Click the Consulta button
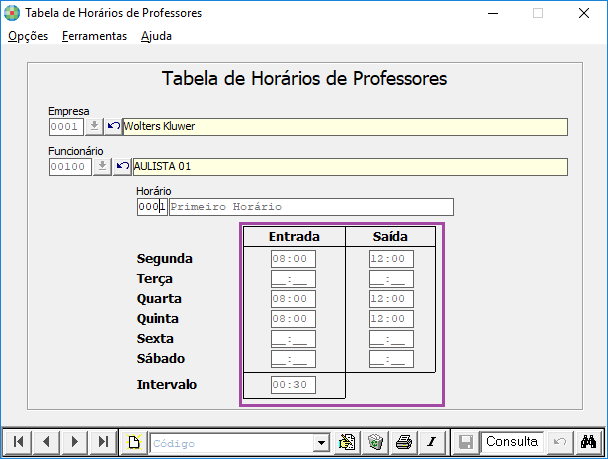Image resolution: width=608 pixels, height=459 pixels. pyautogui.click(x=512, y=442)
